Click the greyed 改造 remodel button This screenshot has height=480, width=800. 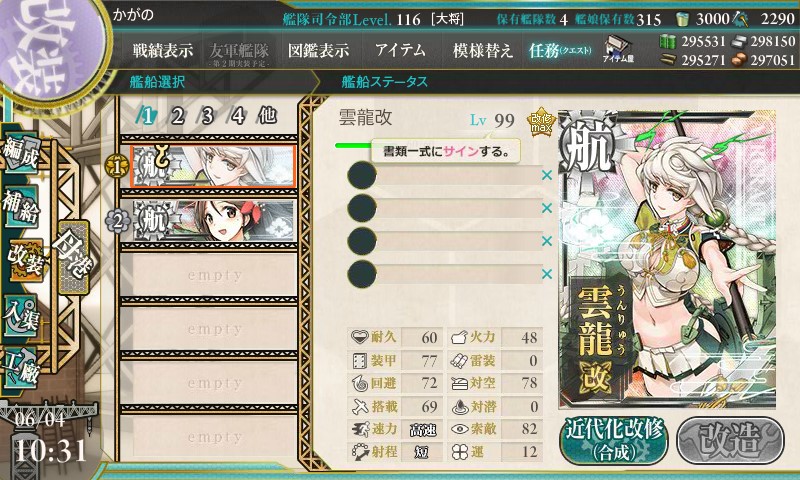(x=730, y=441)
